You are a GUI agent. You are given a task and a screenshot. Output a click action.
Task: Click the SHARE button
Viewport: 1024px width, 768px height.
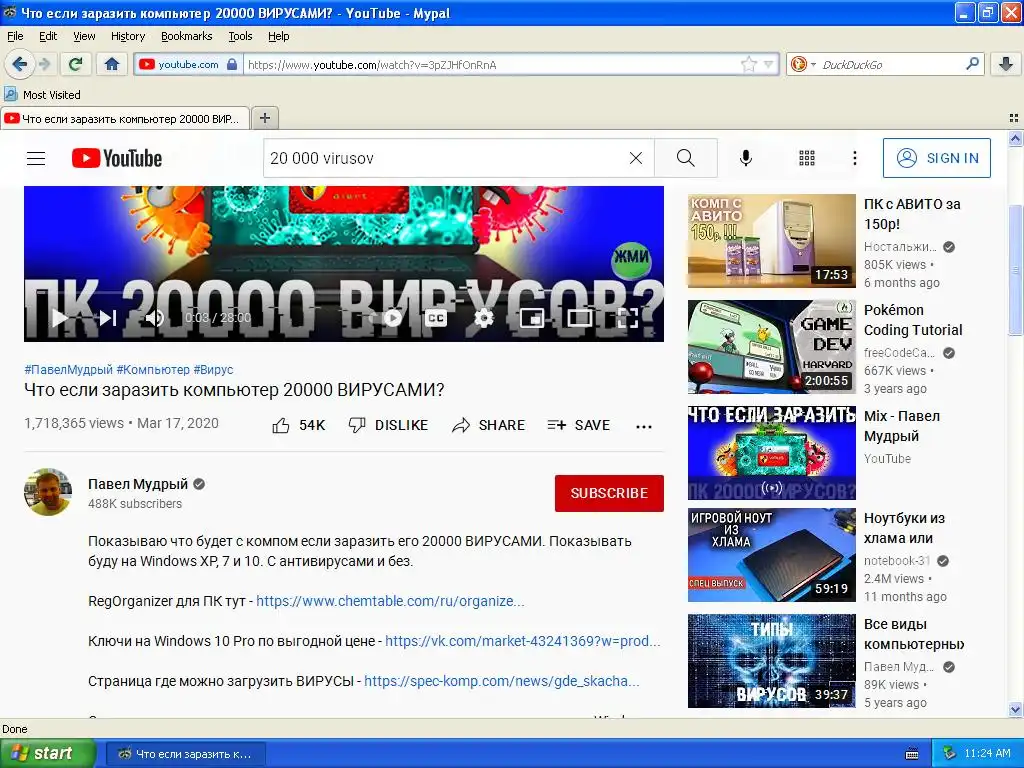[x=488, y=426]
